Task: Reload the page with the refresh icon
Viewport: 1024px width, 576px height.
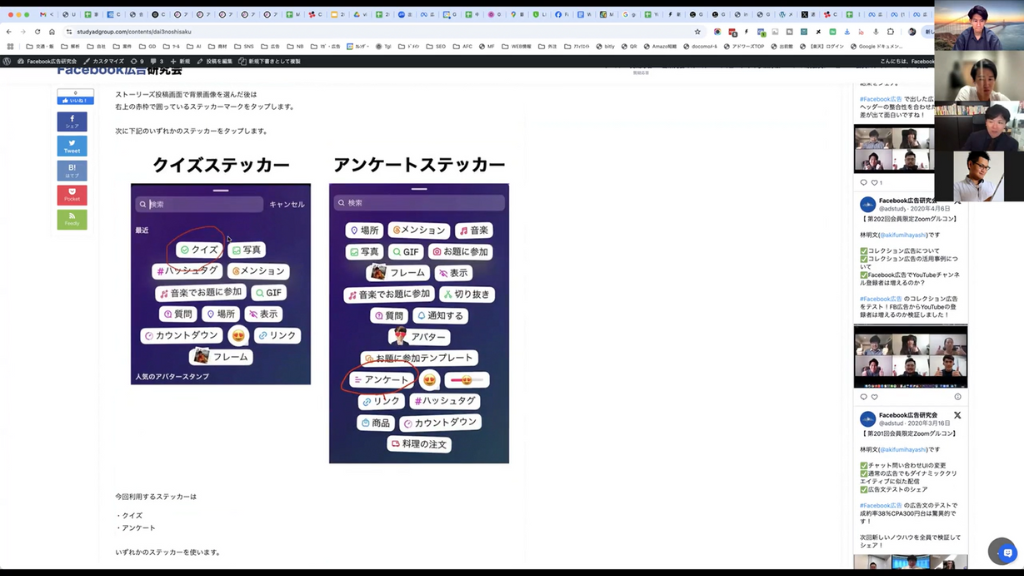Action: tap(37, 31)
